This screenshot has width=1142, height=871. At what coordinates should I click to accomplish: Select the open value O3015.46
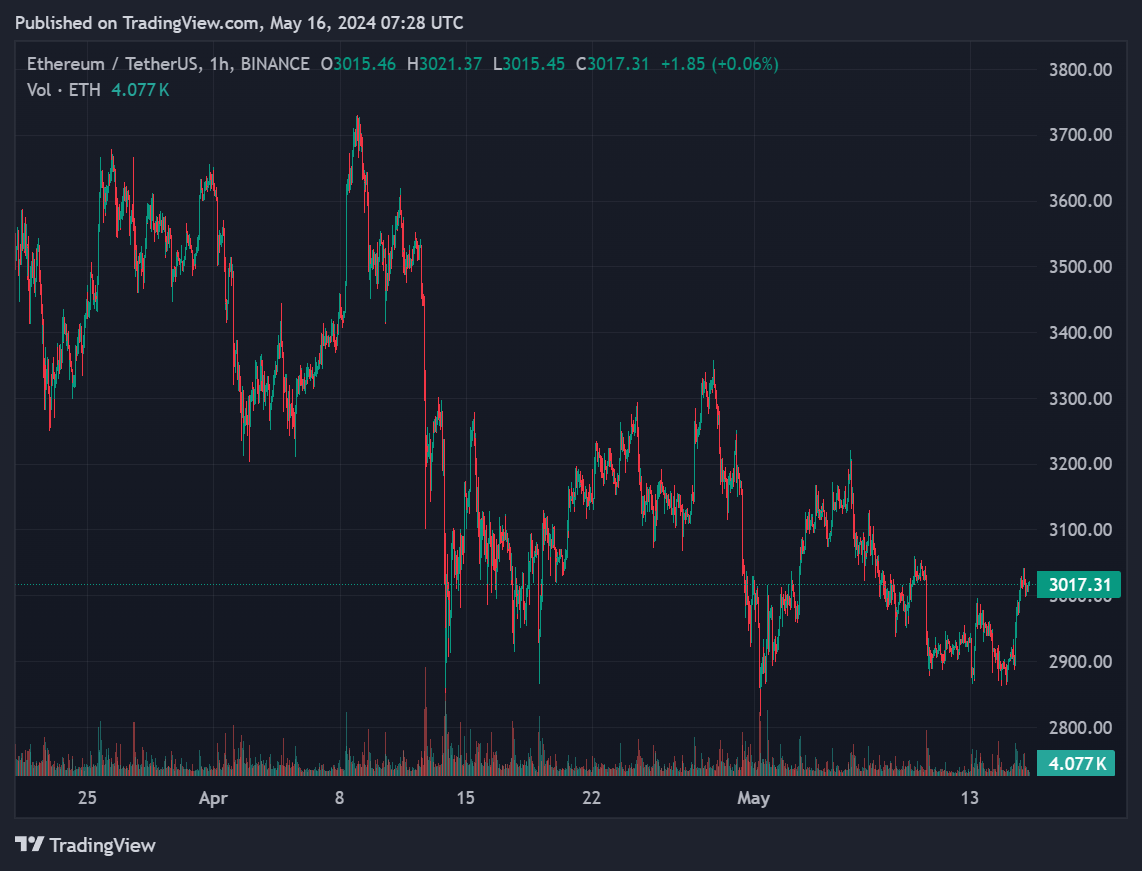point(358,64)
